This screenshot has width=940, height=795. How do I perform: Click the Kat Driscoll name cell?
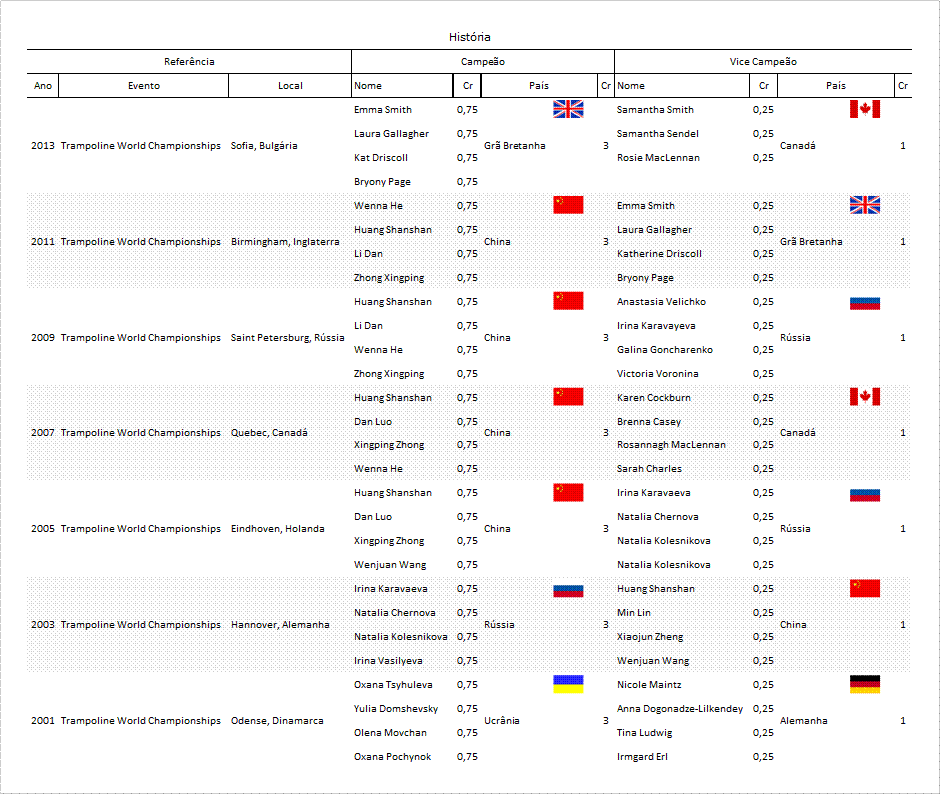click(x=381, y=158)
